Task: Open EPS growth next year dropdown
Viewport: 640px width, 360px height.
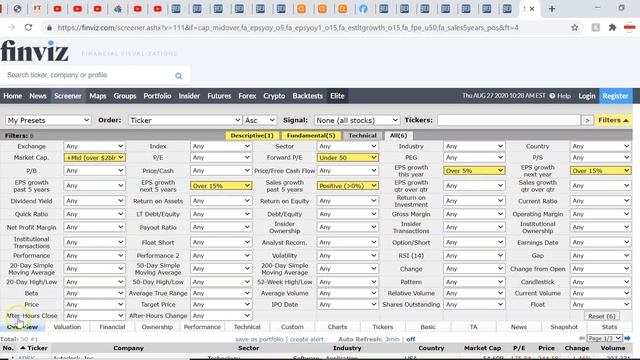Action: [600, 171]
